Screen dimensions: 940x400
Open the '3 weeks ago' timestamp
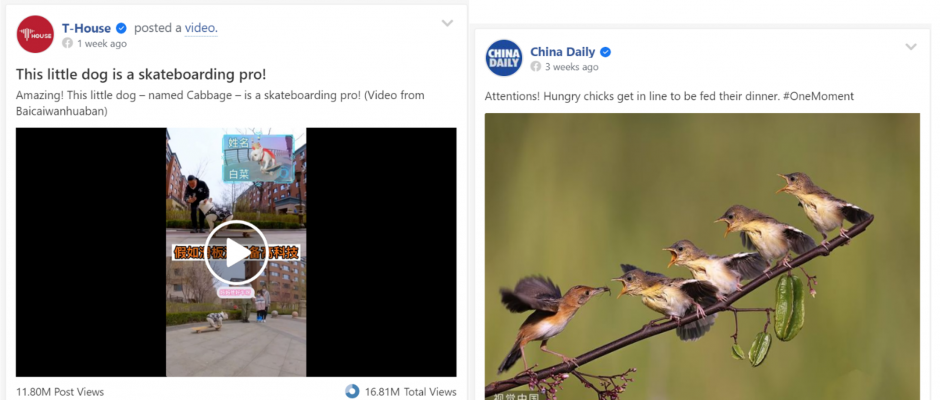pos(571,67)
